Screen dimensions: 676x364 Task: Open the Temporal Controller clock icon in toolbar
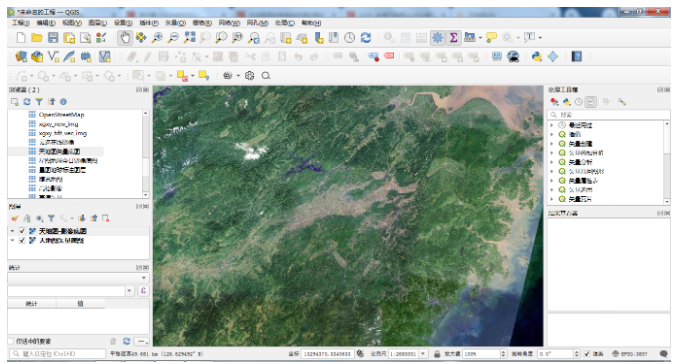pyautogui.click(x=350, y=38)
